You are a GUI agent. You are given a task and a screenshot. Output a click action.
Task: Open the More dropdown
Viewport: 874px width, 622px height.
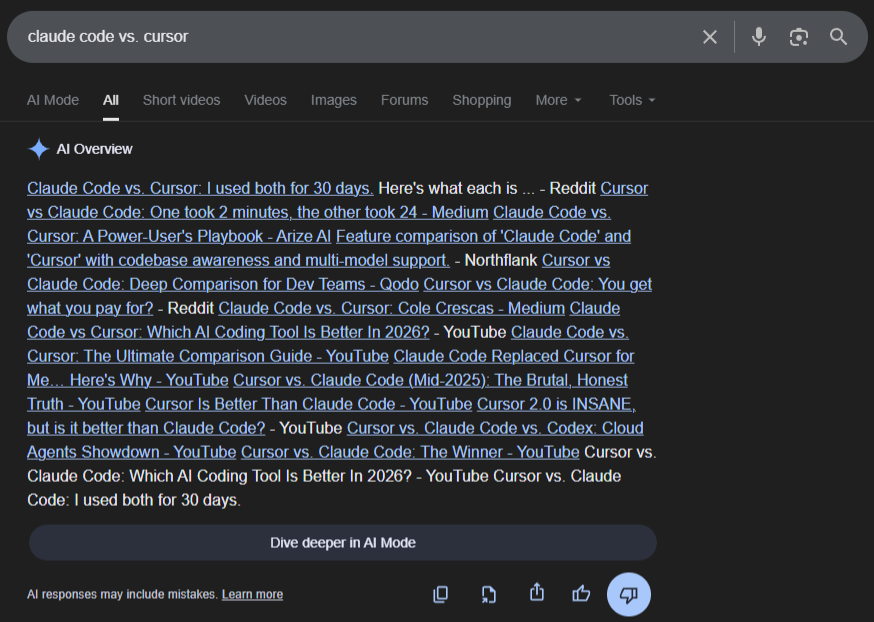click(x=558, y=100)
